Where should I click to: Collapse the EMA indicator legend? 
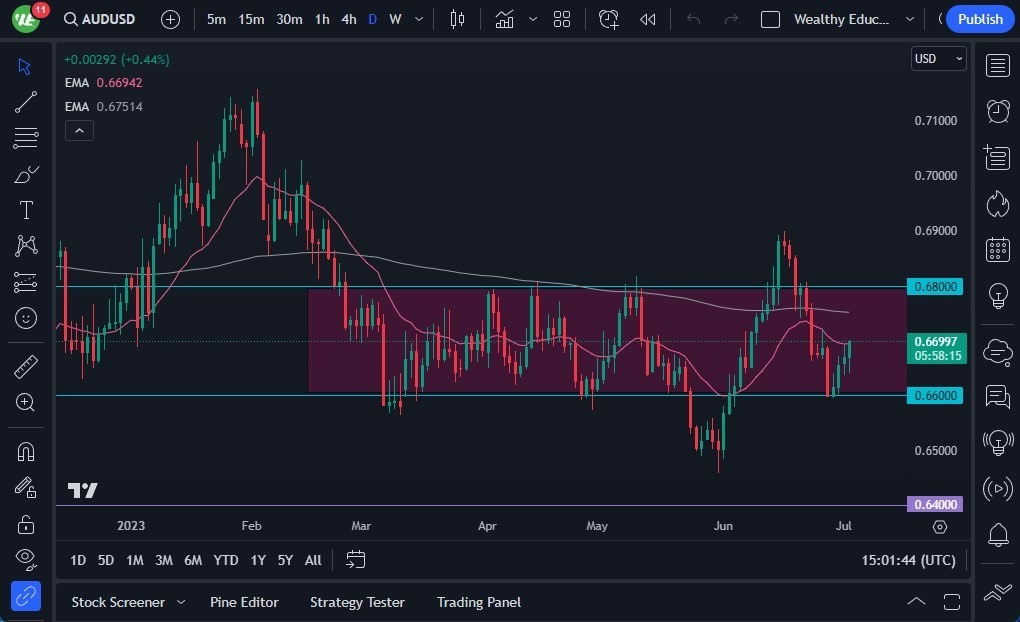[x=79, y=130]
